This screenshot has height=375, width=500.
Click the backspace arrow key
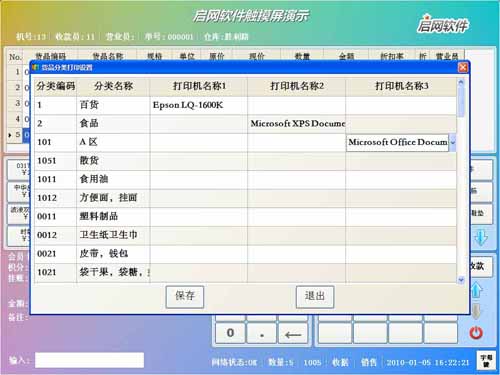point(293,333)
